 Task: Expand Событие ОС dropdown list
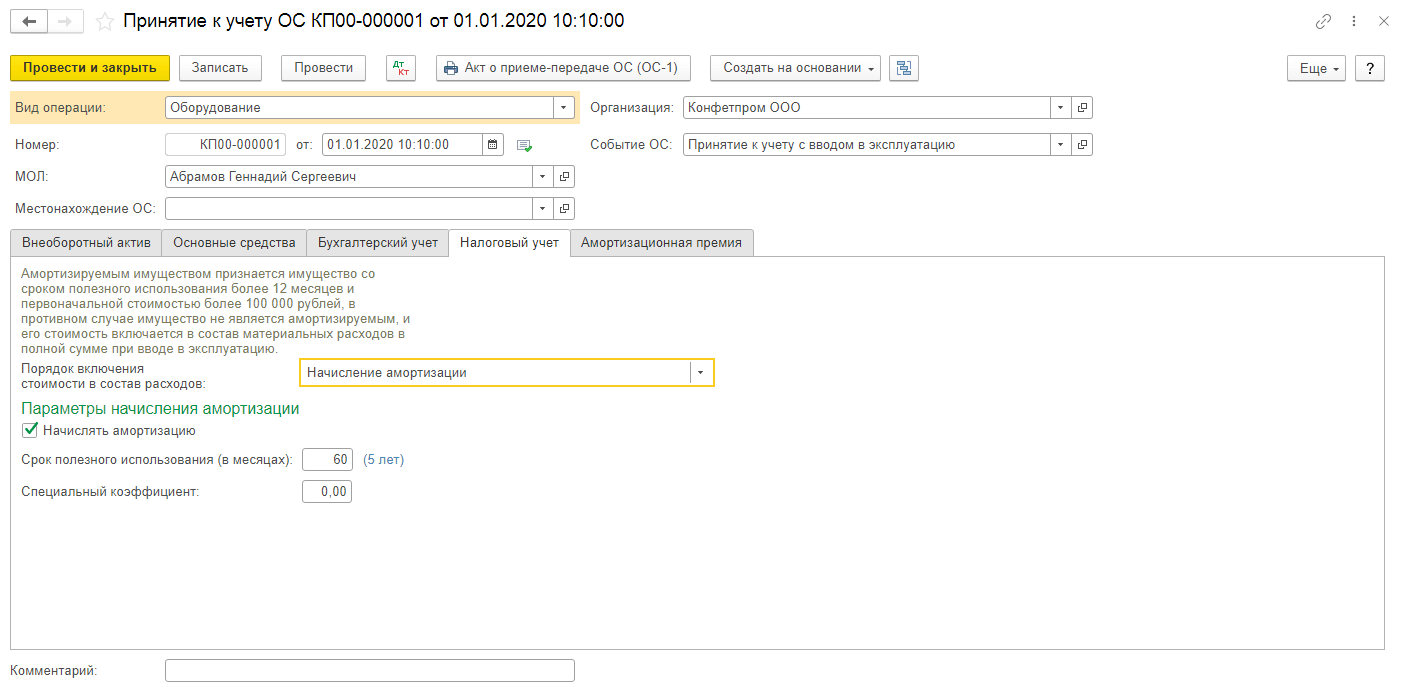coord(1060,145)
